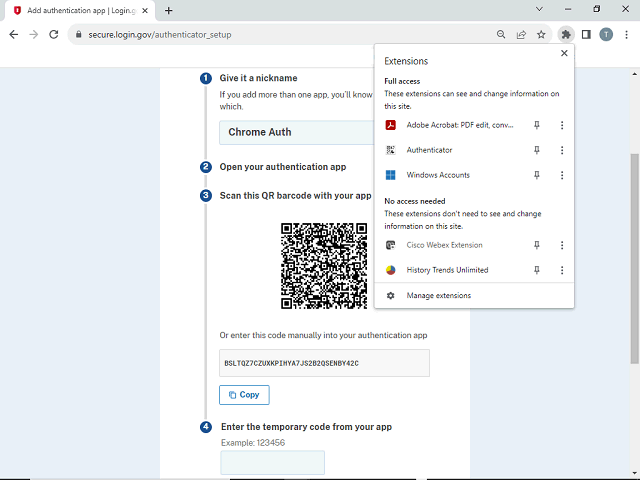Pin History Trends Unlimited to toolbar
Image resolution: width=640 pixels, height=480 pixels.
tap(537, 270)
